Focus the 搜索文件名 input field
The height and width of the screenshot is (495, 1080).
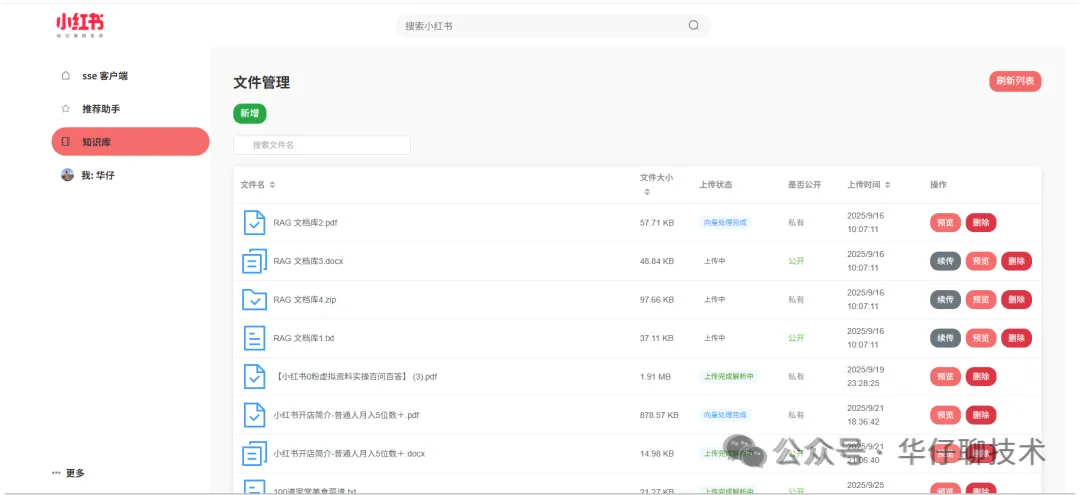322,145
